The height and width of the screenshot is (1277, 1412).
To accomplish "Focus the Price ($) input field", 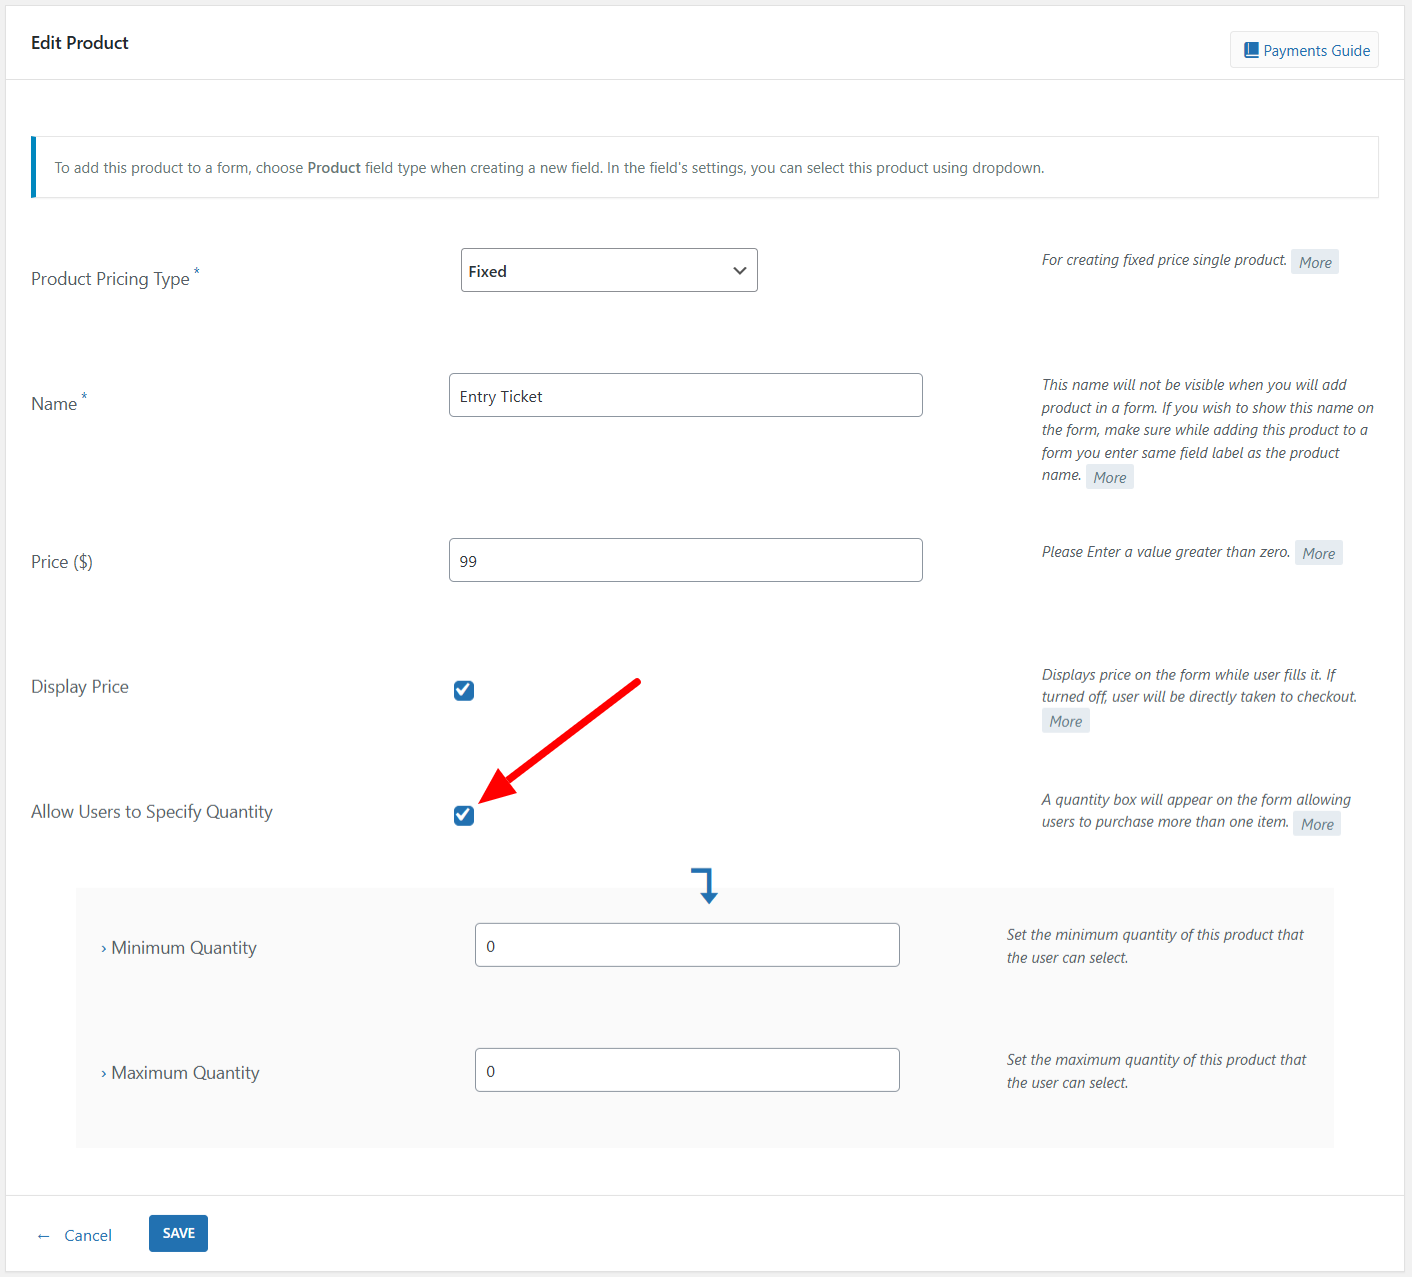I will [685, 561].
